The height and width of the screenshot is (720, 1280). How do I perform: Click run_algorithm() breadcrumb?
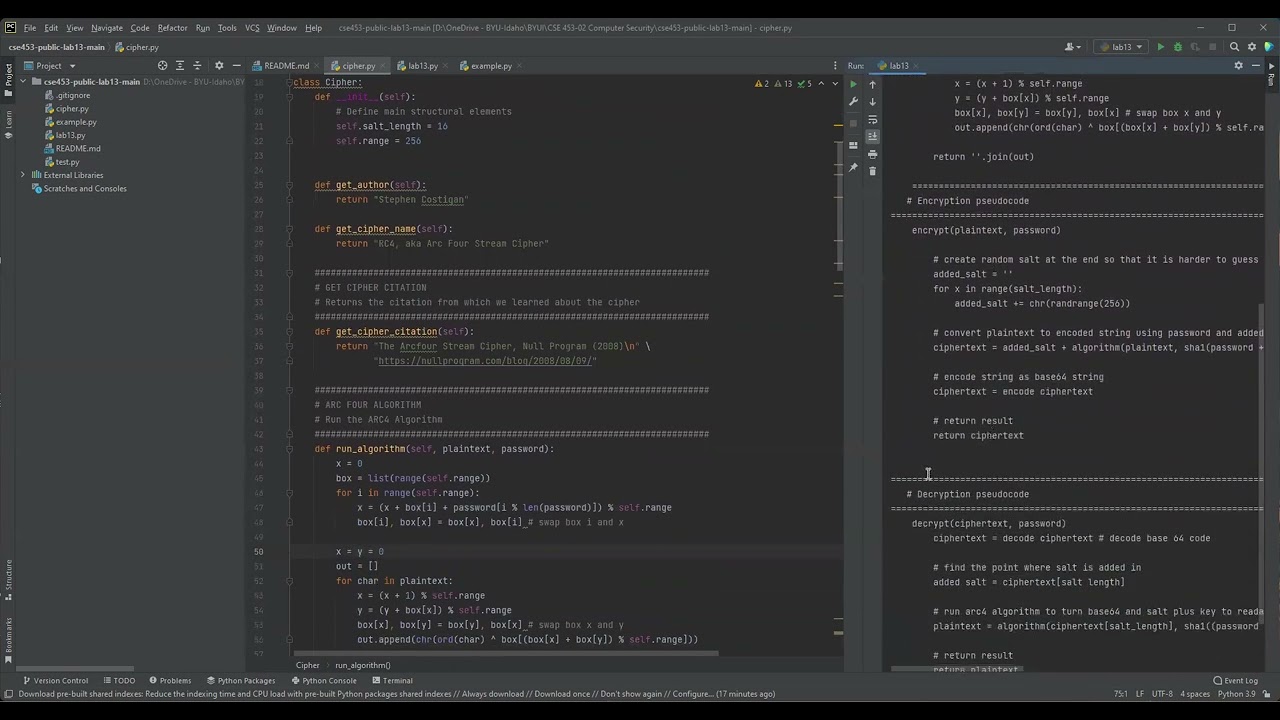(x=363, y=665)
